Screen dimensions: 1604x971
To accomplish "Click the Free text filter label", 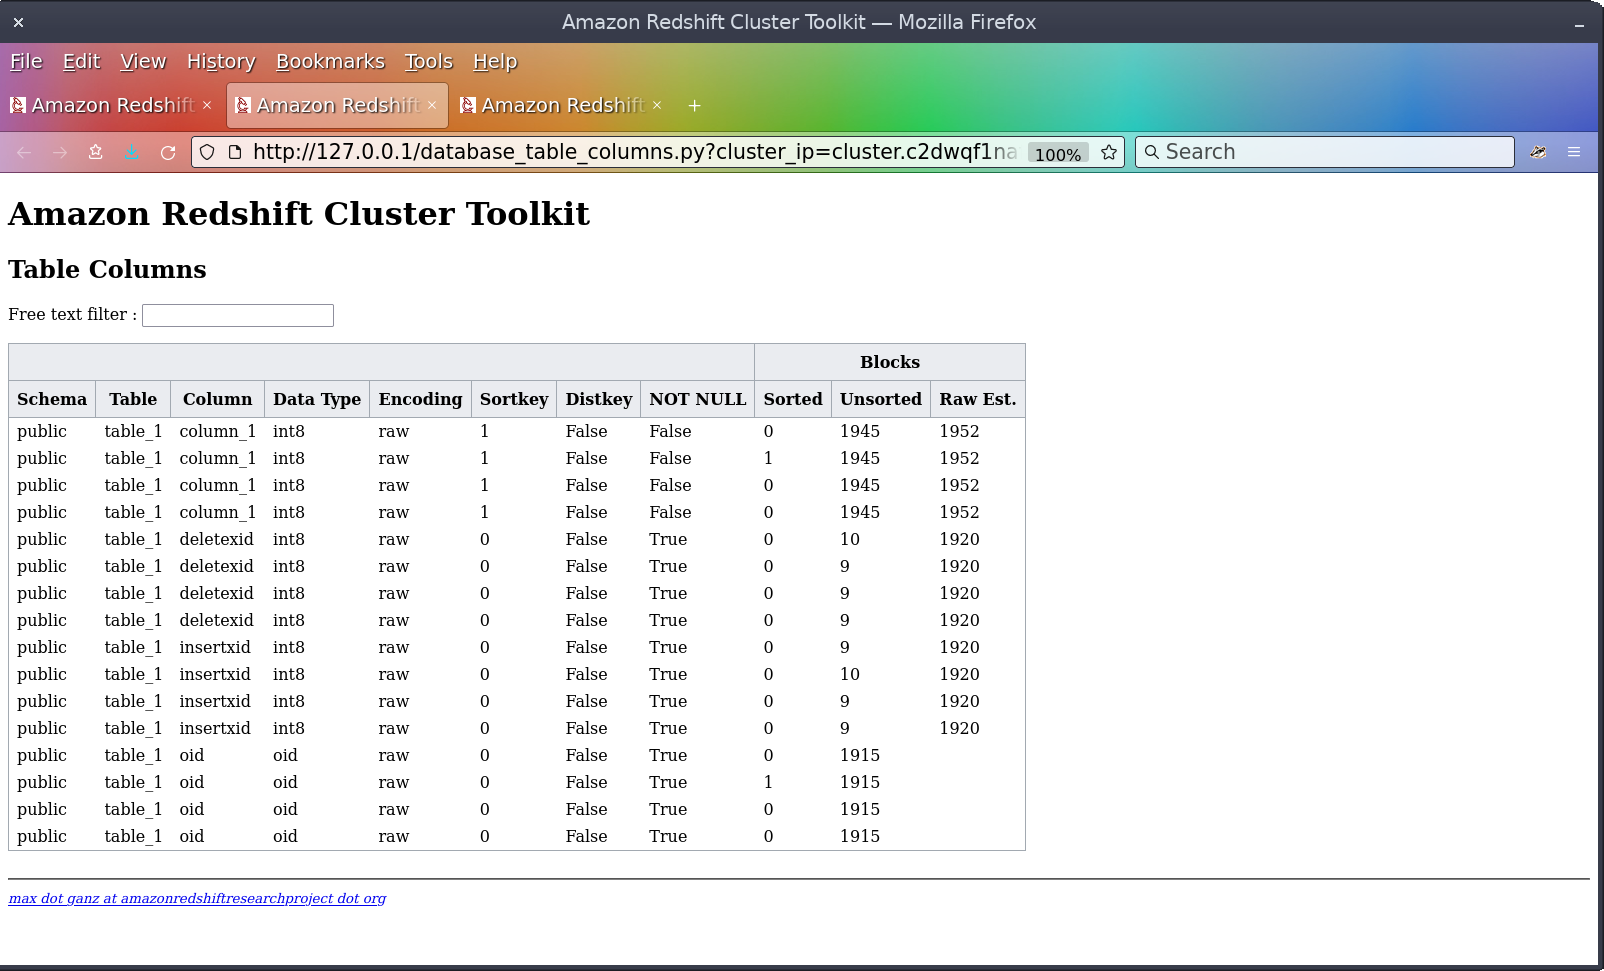I will [x=72, y=314].
